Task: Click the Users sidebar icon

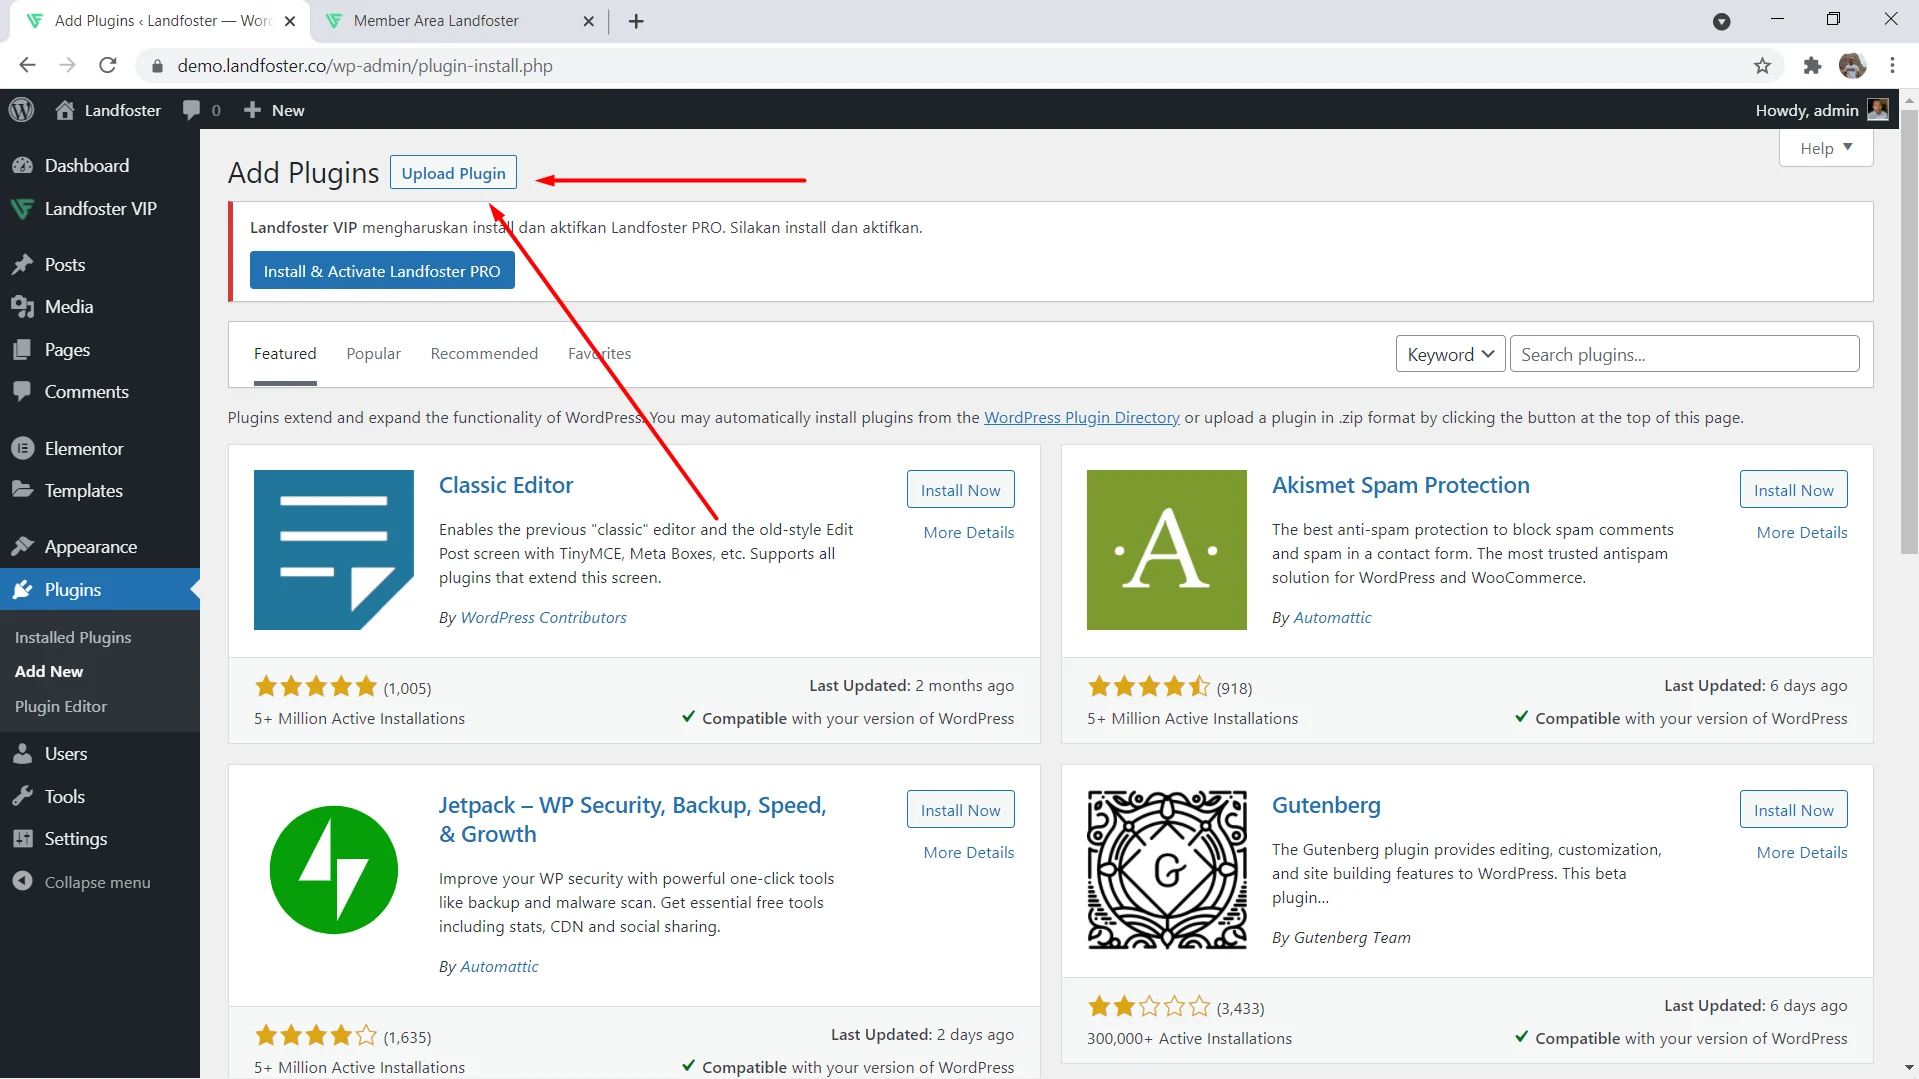Action: (x=22, y=754)
